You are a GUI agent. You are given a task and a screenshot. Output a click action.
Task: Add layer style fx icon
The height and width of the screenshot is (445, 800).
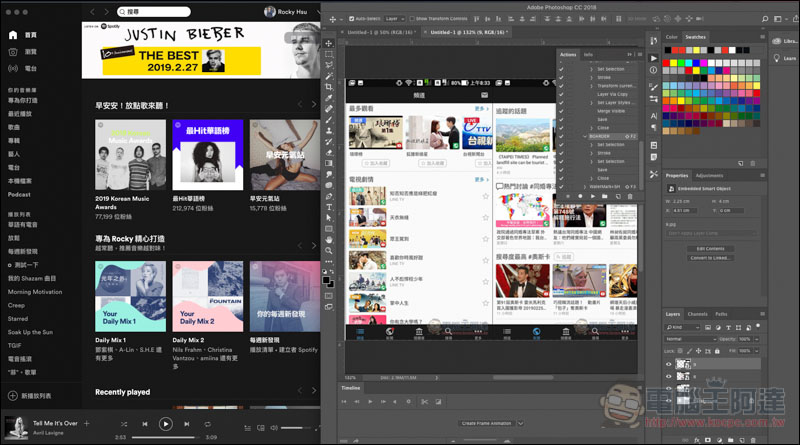click(x=697, y=440)
